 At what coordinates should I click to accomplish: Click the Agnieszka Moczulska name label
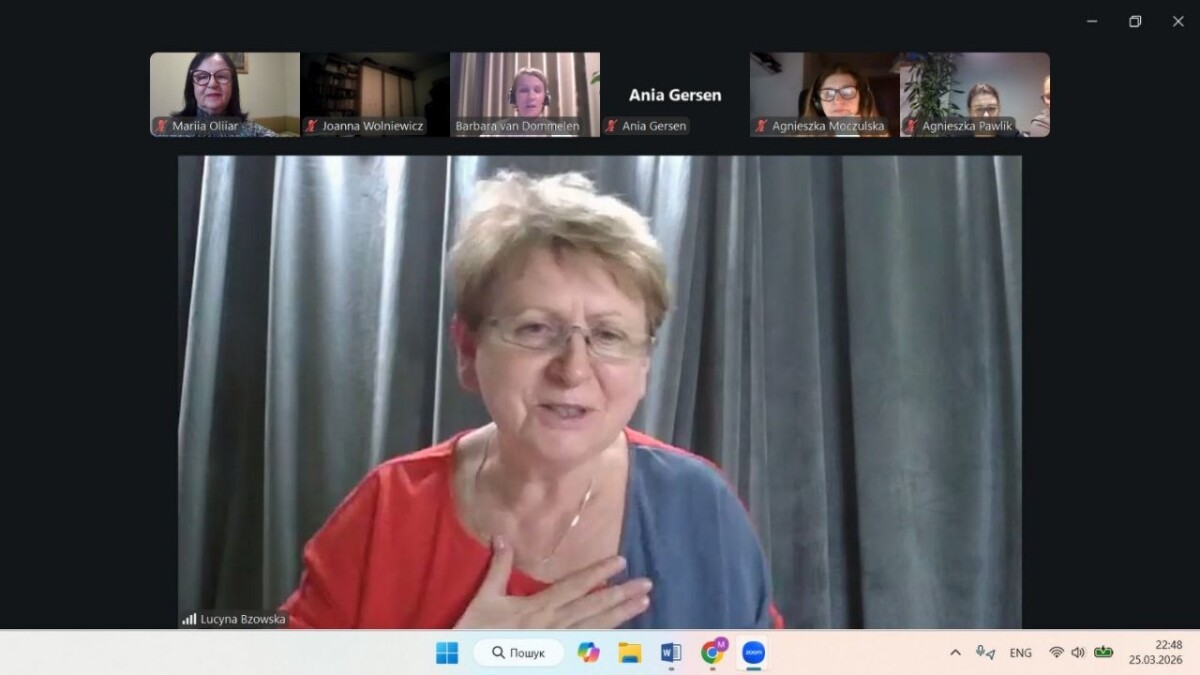point(828,126)
